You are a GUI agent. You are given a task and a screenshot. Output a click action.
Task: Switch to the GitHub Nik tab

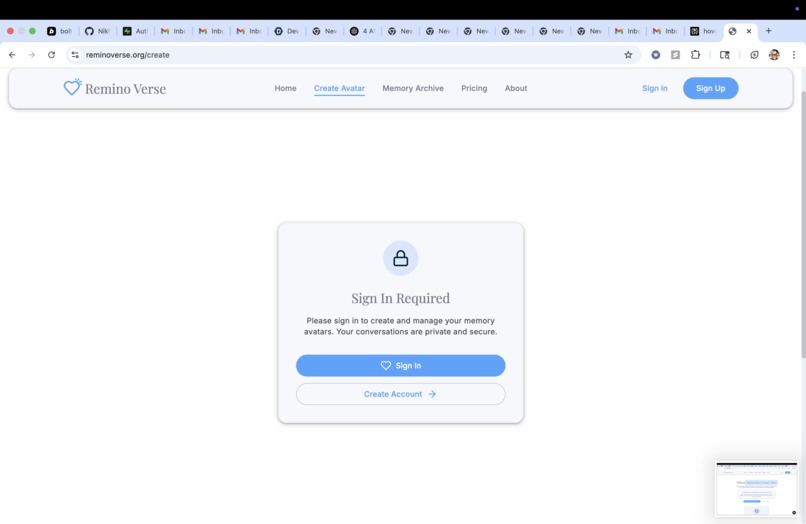coord(97,31)
